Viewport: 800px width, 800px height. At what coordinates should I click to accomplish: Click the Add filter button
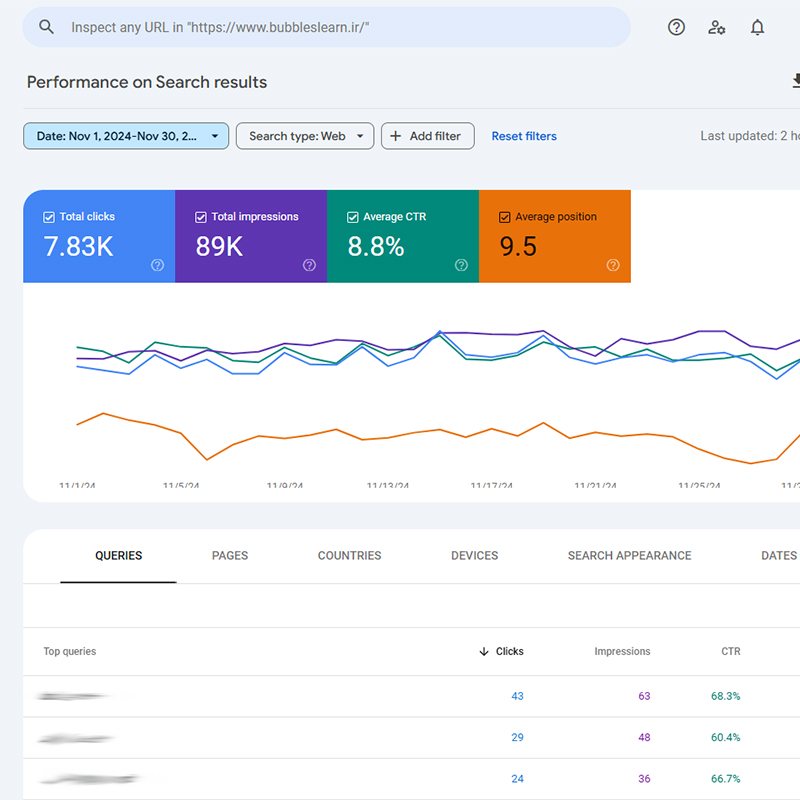click(x=427, y=136)
